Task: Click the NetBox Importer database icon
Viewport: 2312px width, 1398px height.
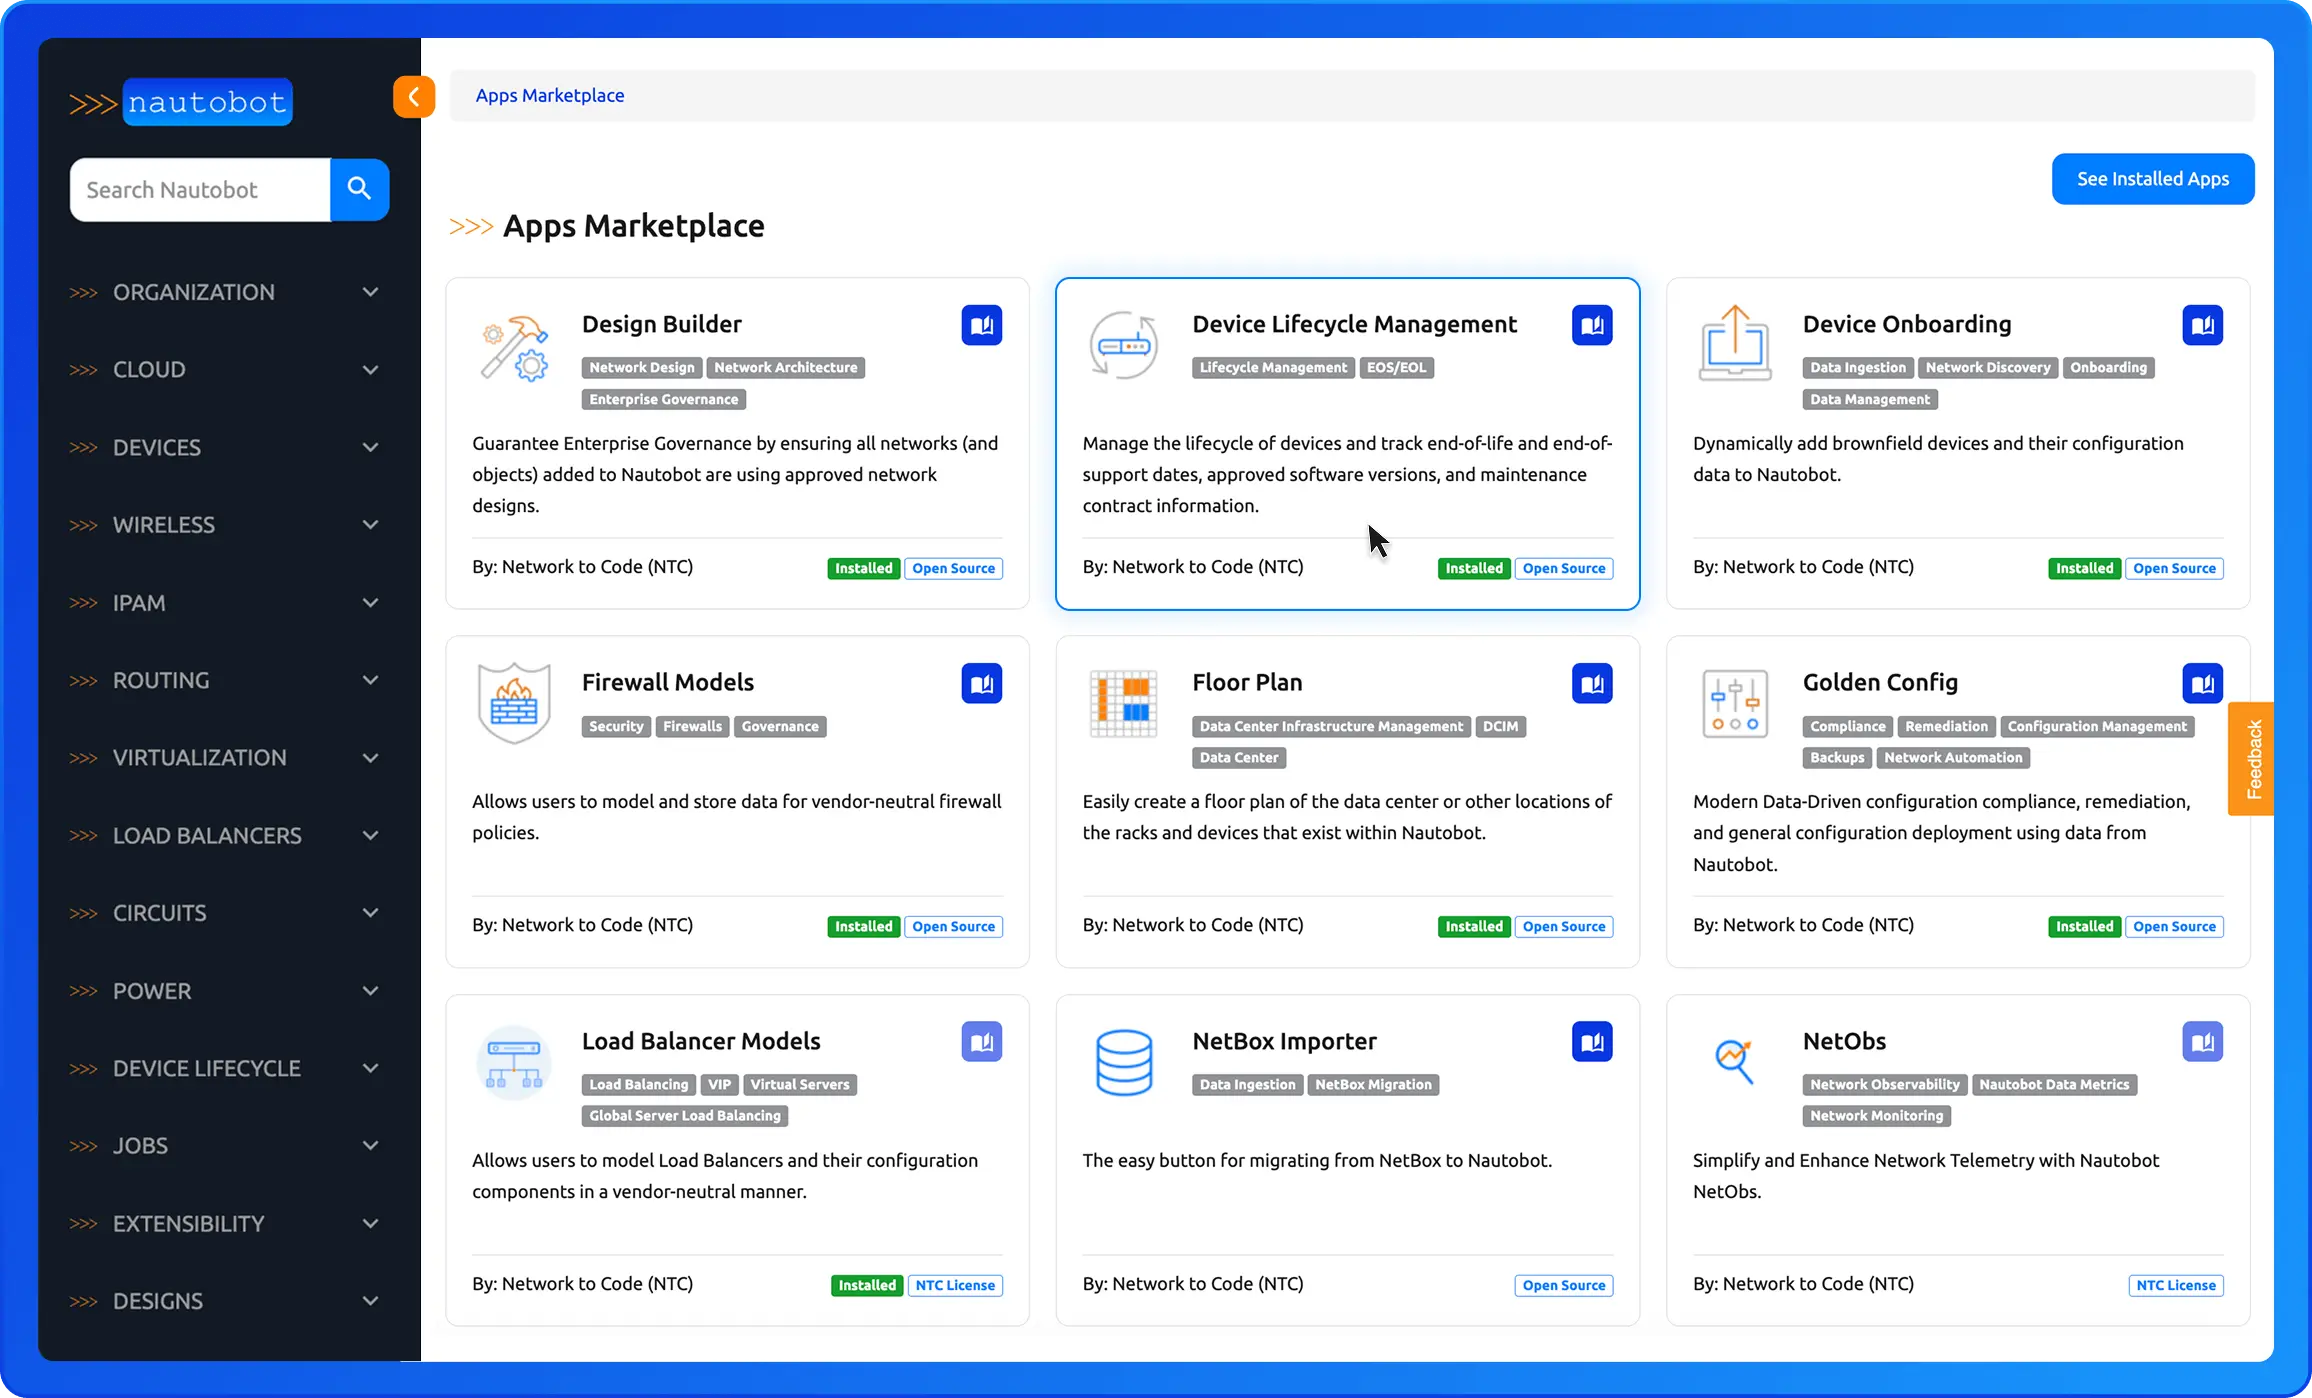Action: 1124,1062
